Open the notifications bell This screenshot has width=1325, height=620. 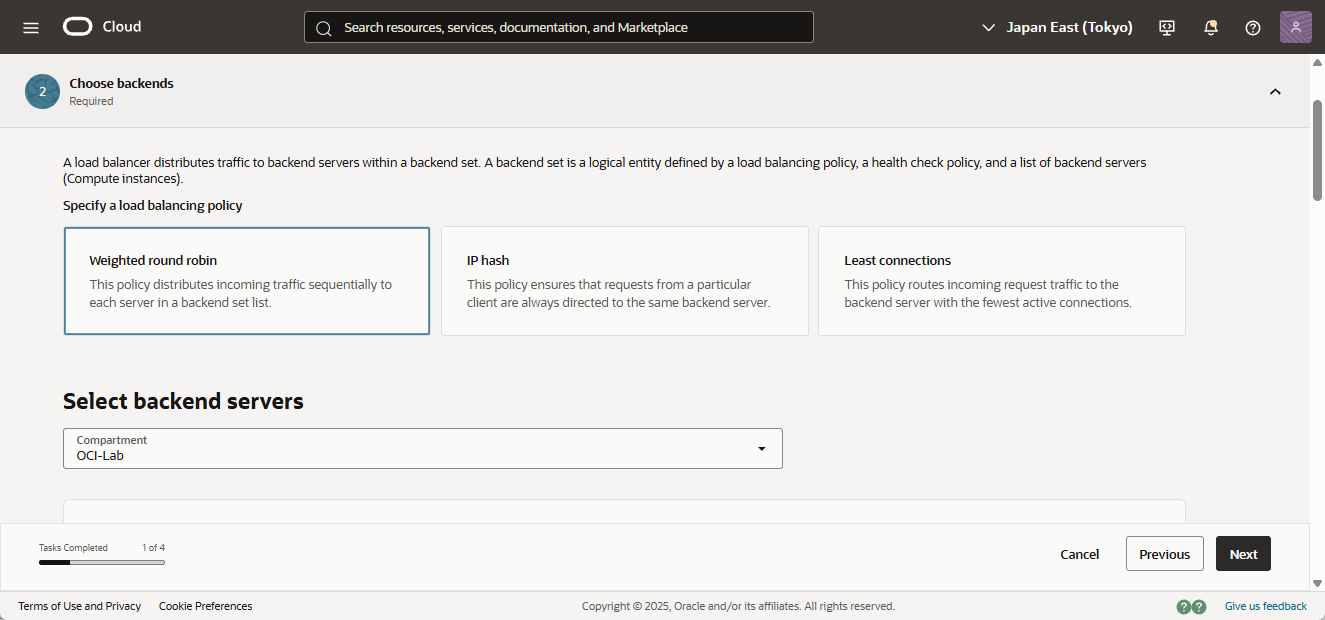[x=1210, y=27]
